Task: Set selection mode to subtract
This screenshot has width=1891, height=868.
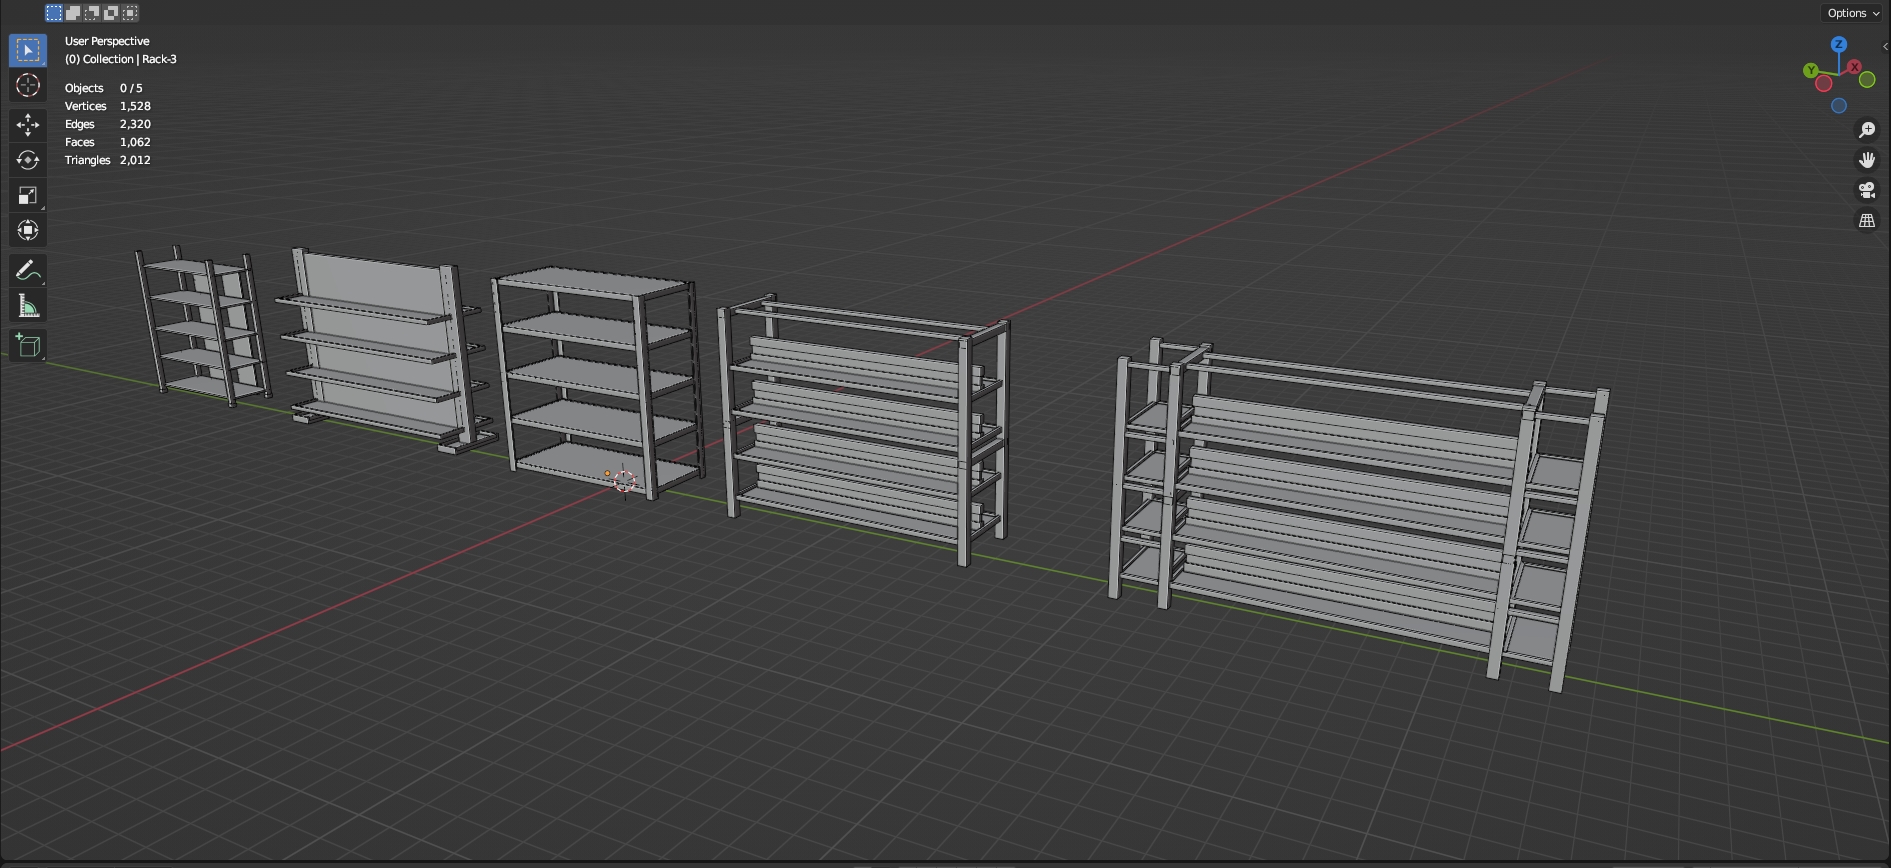Action: click(x=92, y=13)
